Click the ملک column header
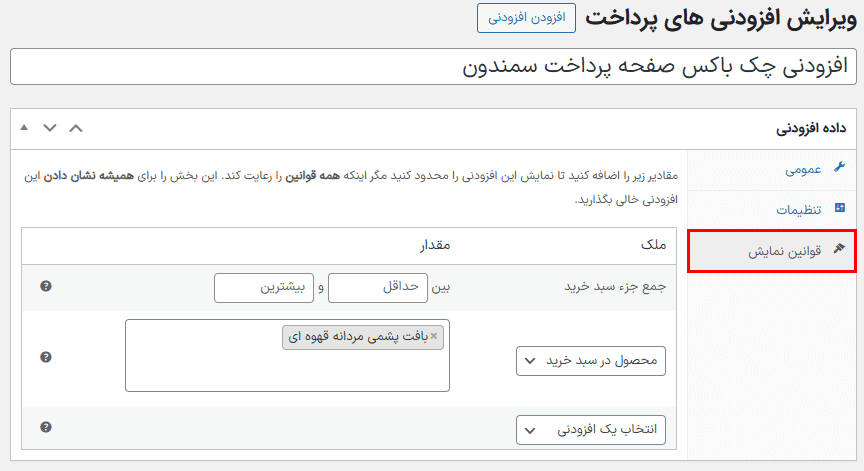864x471 pixels. pyautogui.click(x=654, y=245)
